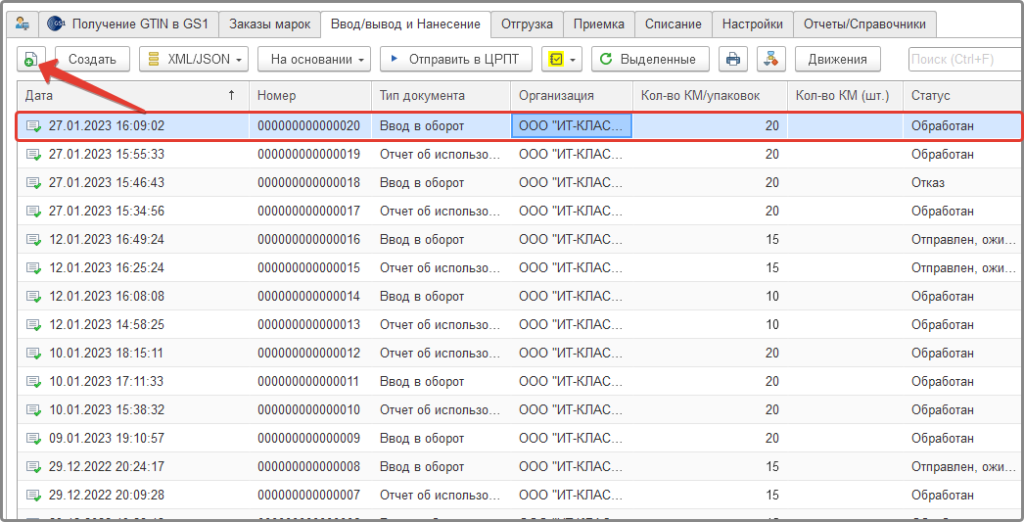Image resolution: width=1024 pixels, height=522 pixels.
Task: Click quantity 15 in row 000000000000008
Action: click(772, 466)
